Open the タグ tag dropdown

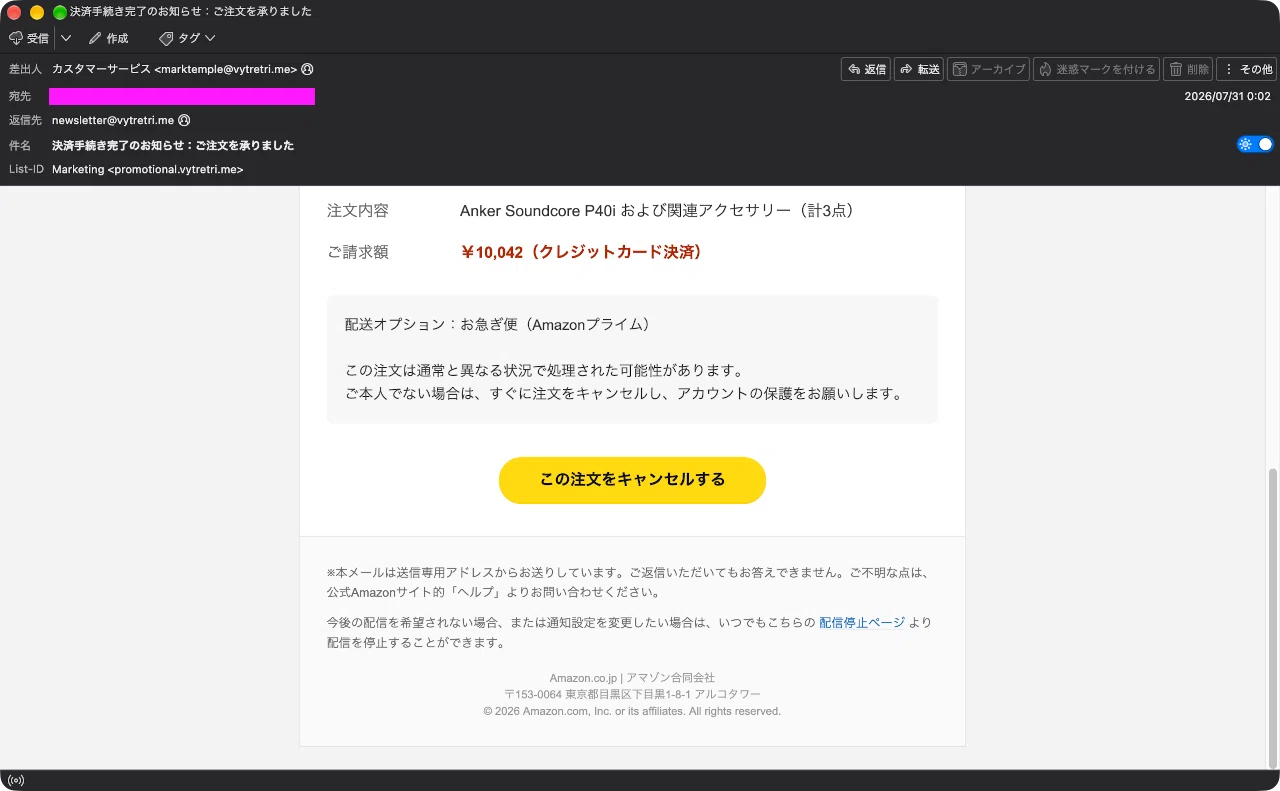click(187, 38)
